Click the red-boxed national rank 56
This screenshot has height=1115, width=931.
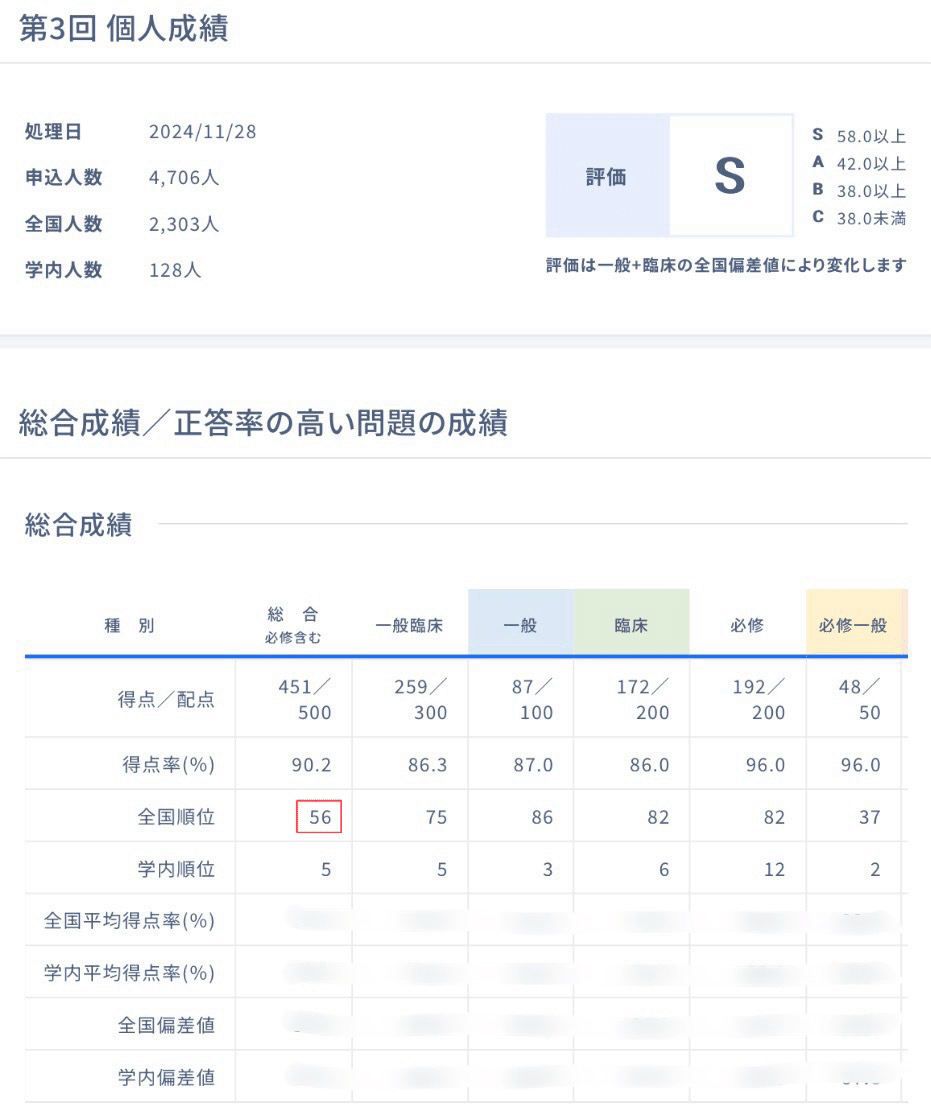click(319, 817)
